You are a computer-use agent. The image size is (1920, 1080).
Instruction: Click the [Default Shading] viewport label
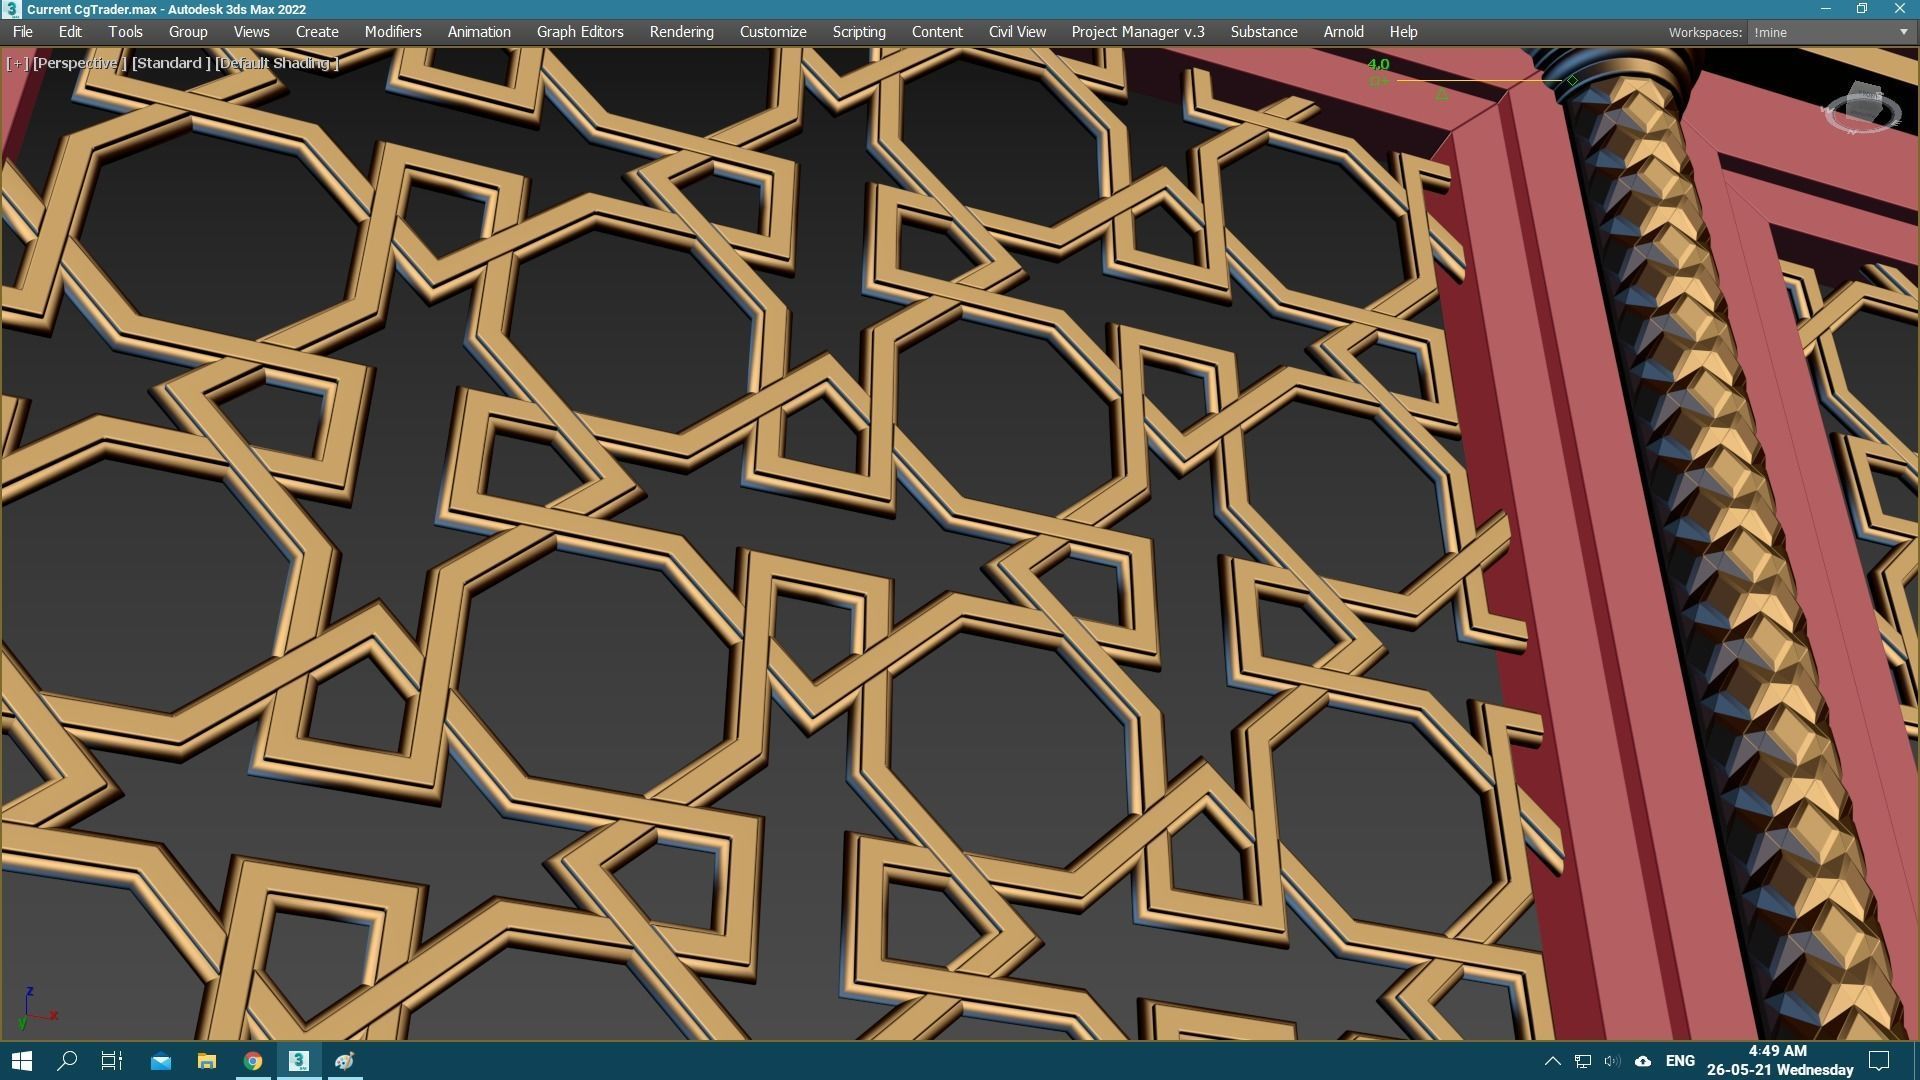277,63
